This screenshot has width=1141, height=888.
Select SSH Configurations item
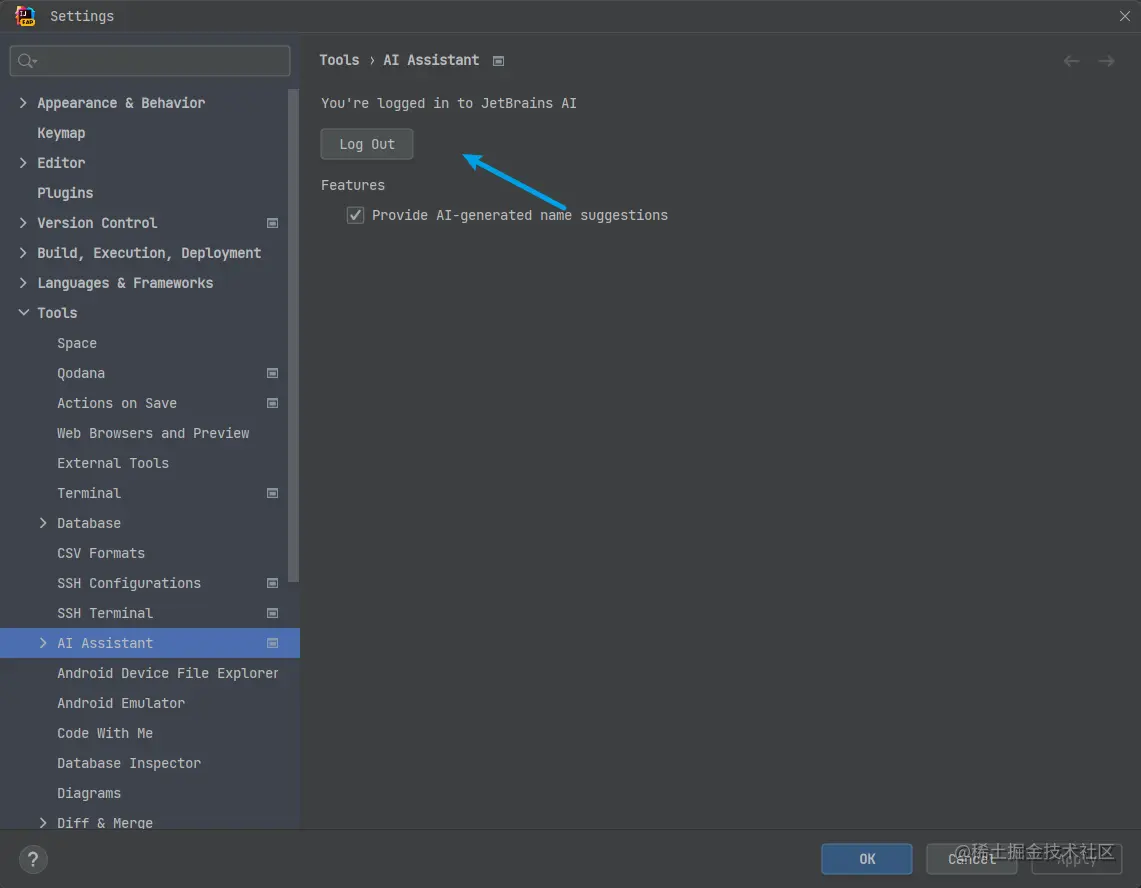coord(129,583)
